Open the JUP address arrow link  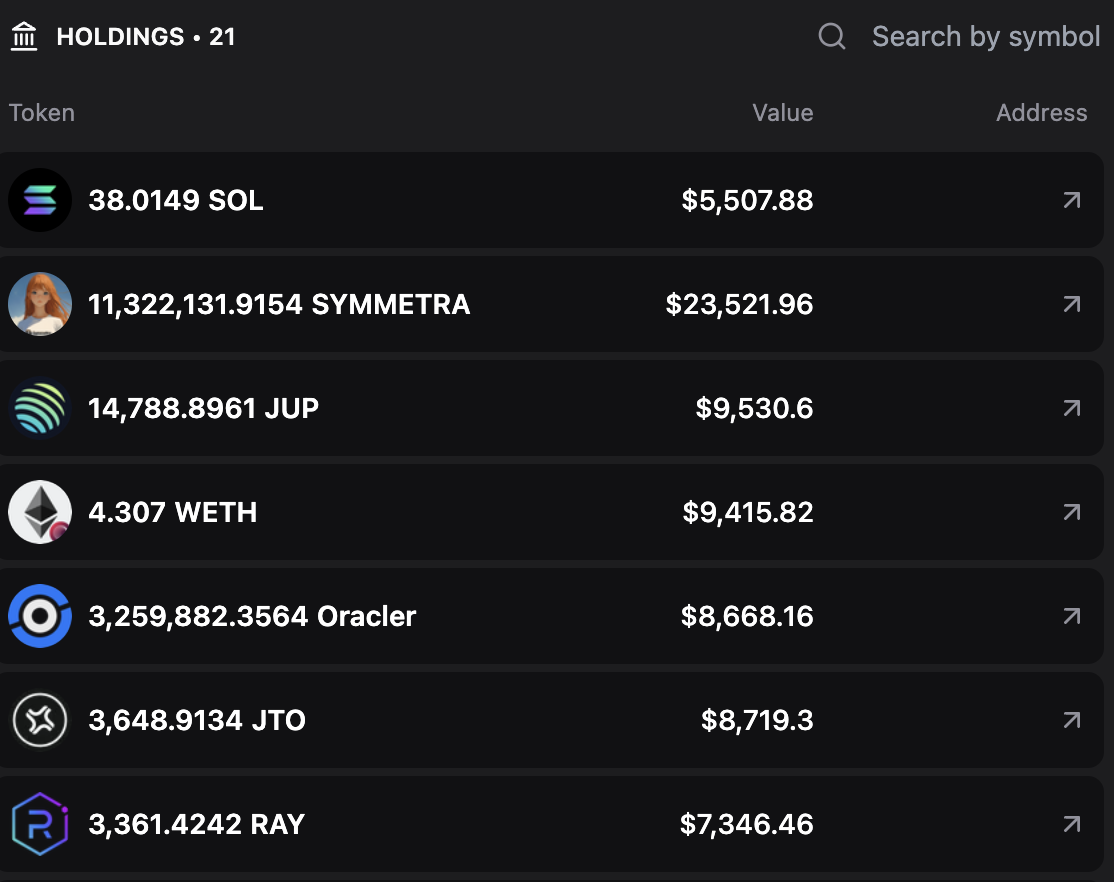click(1071, 408)
